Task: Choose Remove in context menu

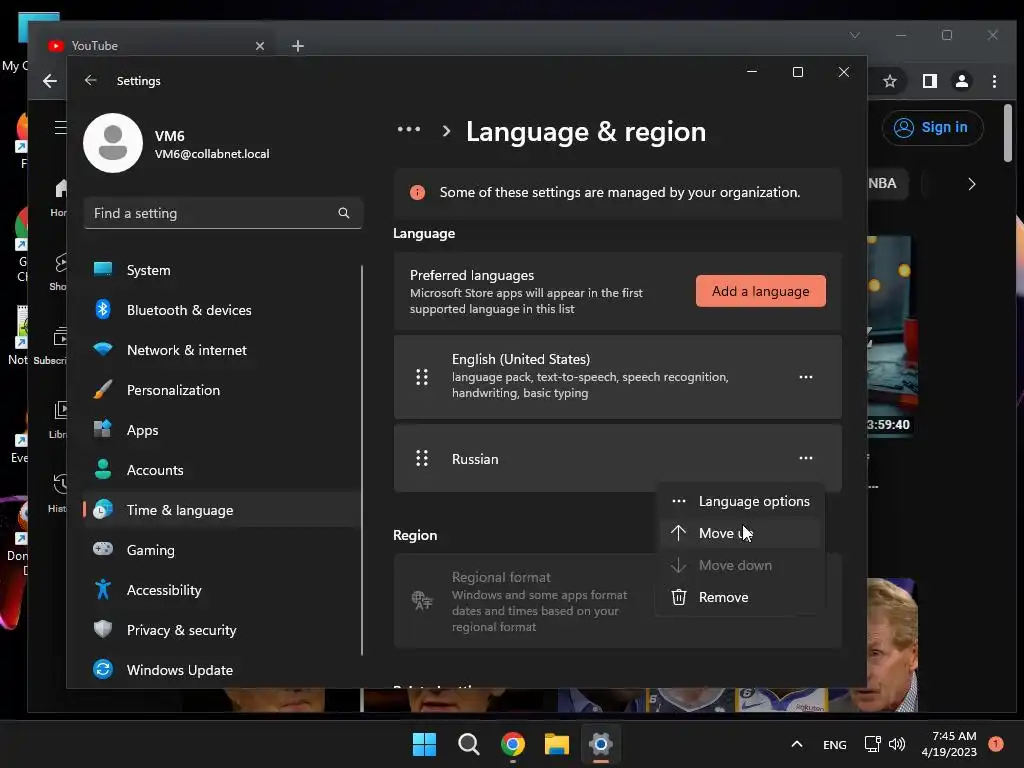Action: [739, 597]
